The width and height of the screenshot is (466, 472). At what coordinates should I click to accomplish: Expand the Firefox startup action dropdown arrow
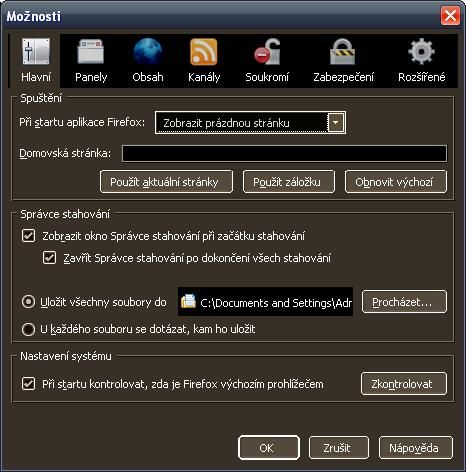click(336, 123)
